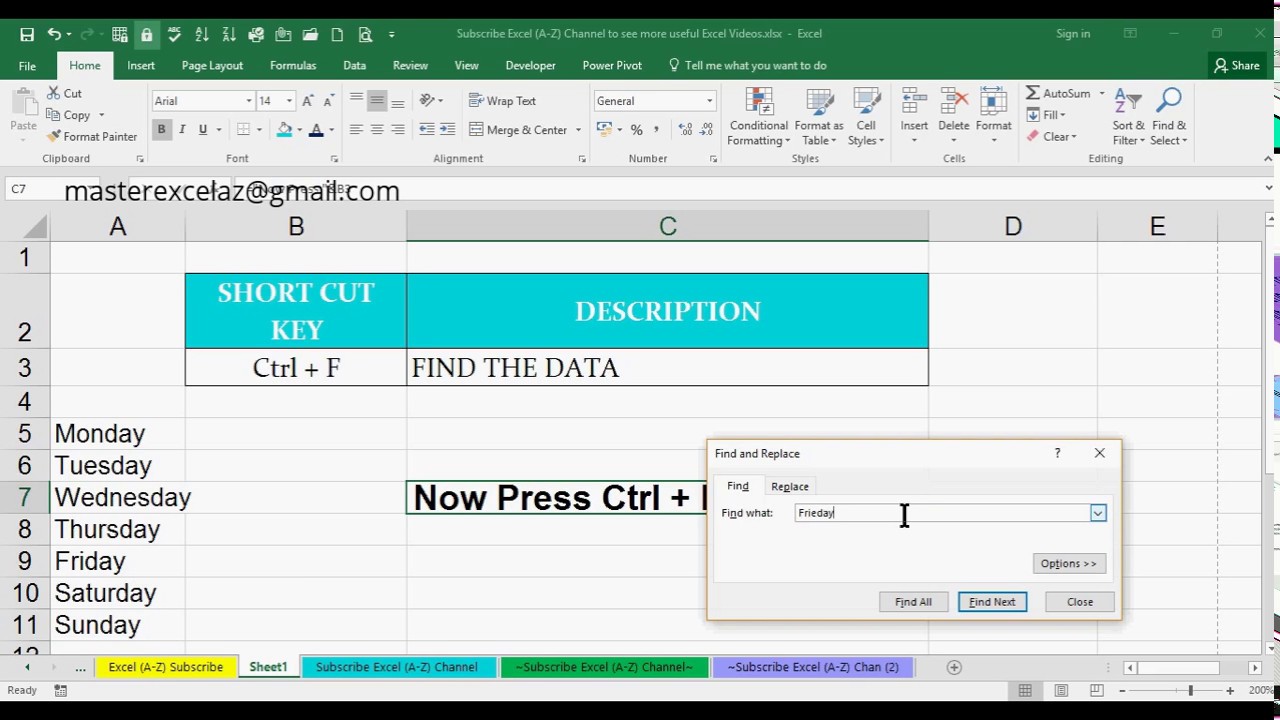Click into the Find what text field

pyautogui.click(x=942, y=513)
